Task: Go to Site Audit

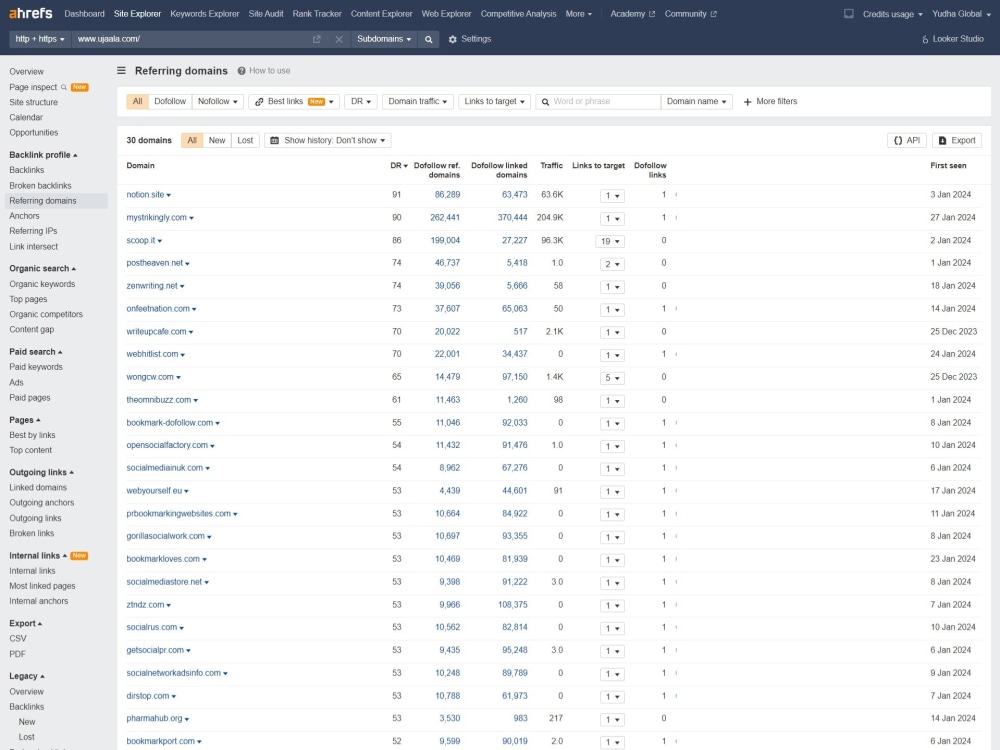Action: coord(265,13)
